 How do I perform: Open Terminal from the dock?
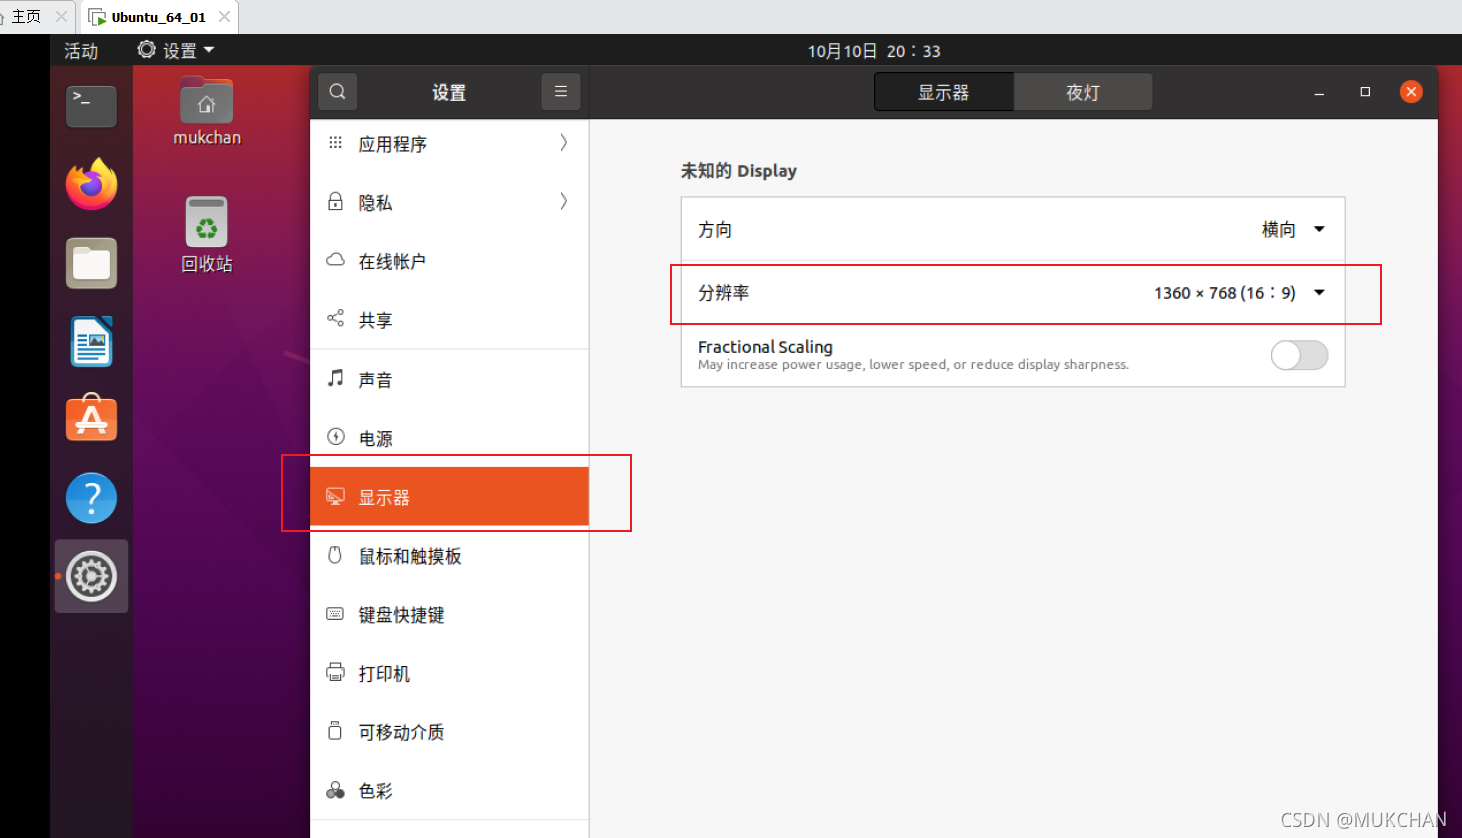91,106
